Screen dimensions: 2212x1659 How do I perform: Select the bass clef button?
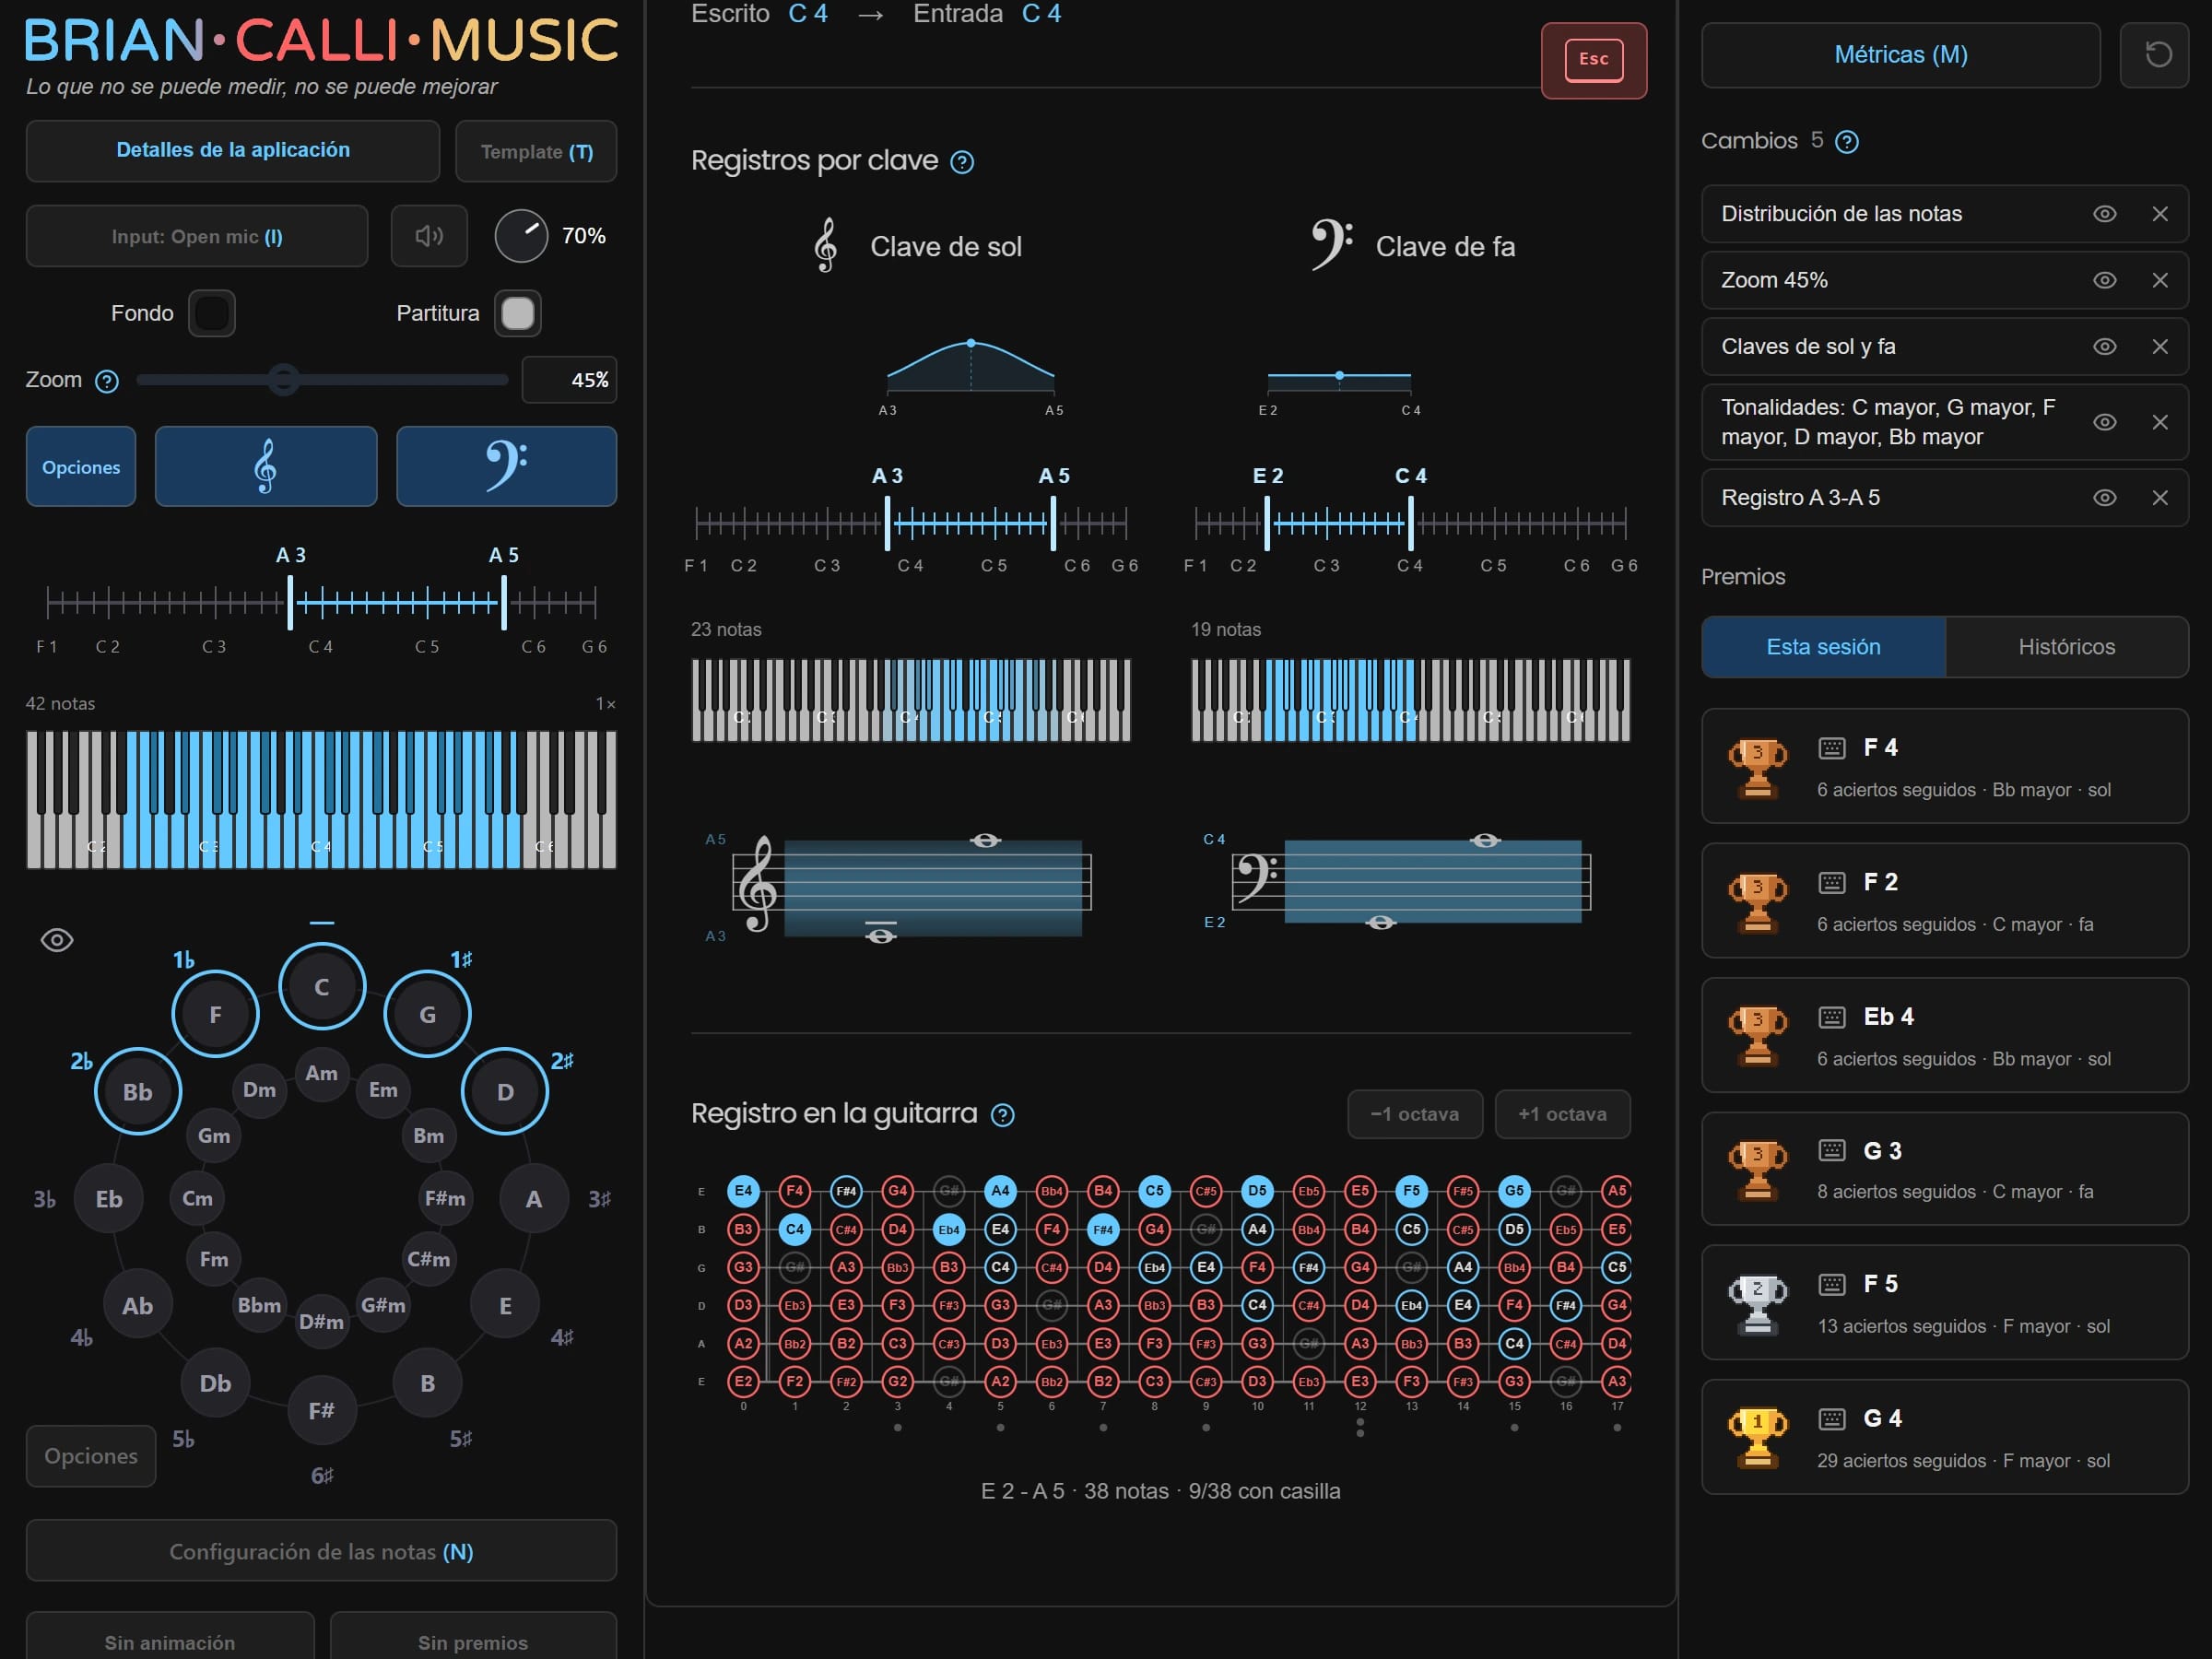[506, 466]
